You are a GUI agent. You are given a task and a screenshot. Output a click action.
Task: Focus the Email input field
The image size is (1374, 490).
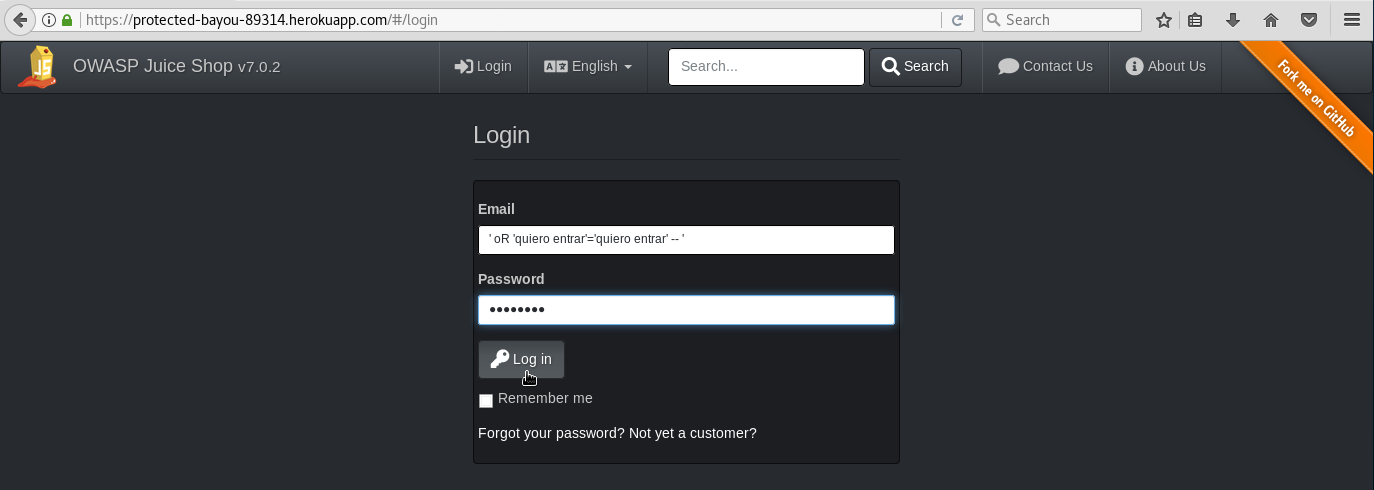point(686,240)
